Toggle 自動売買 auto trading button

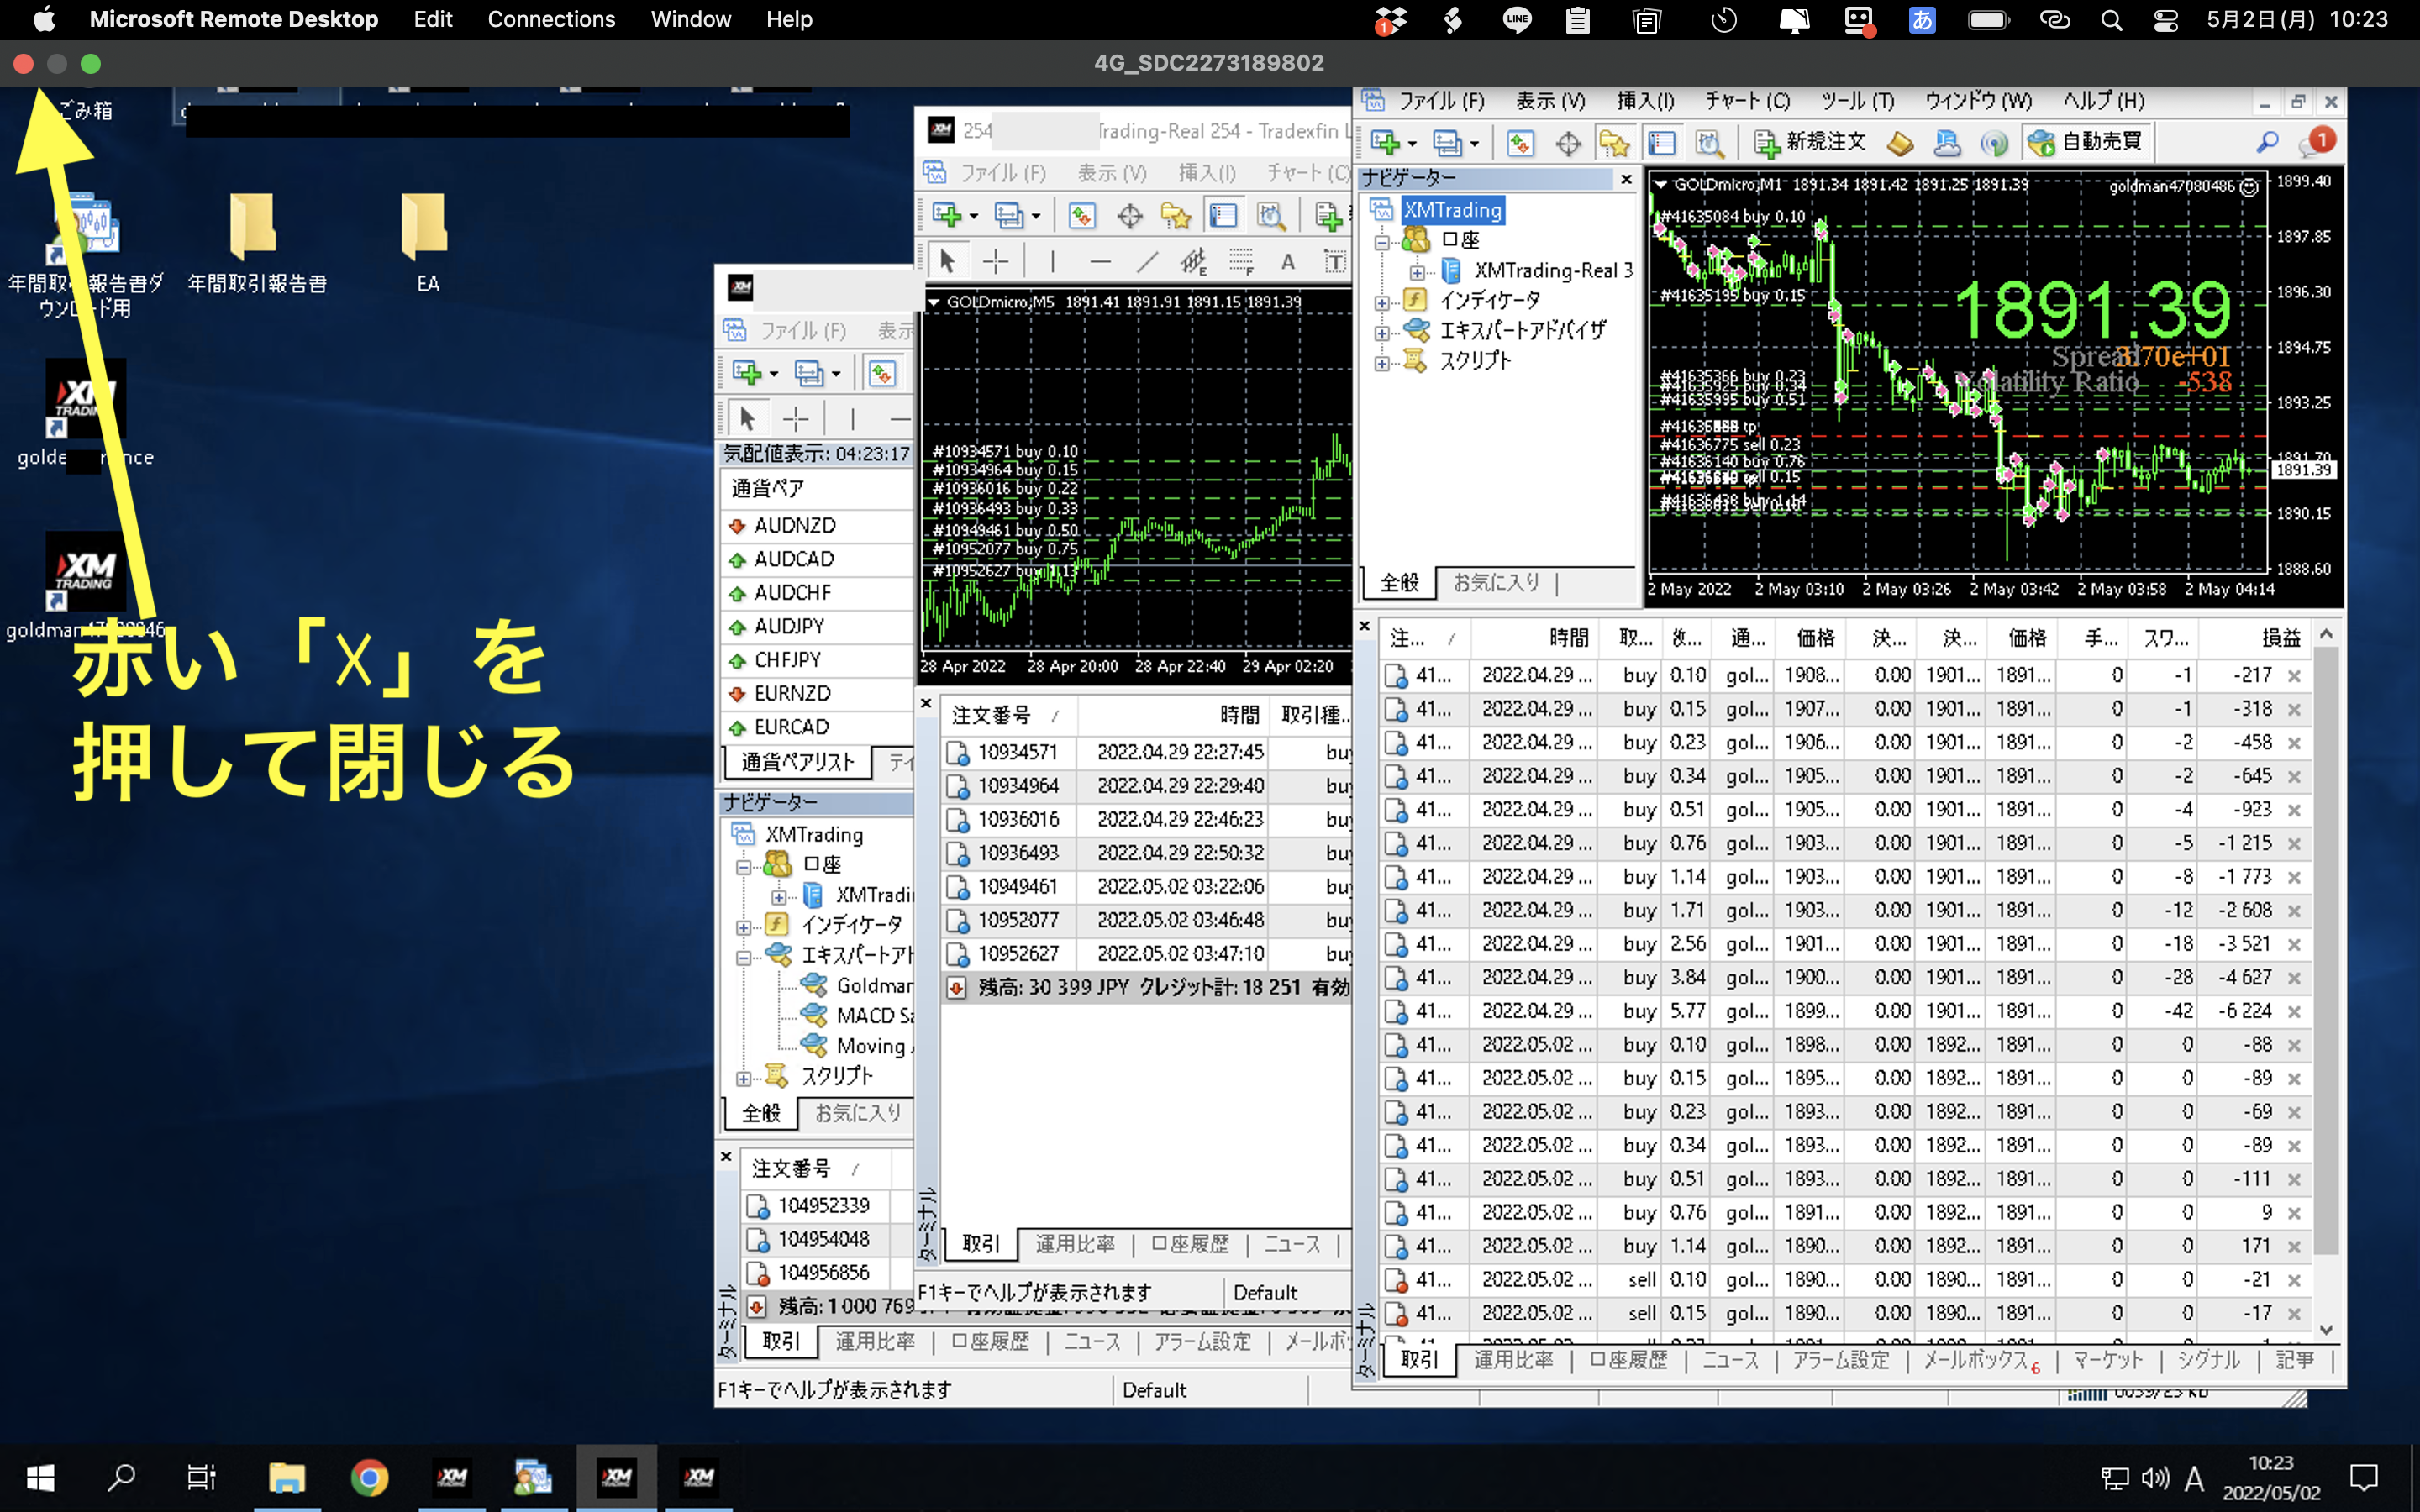click(x=2086, y=143)
